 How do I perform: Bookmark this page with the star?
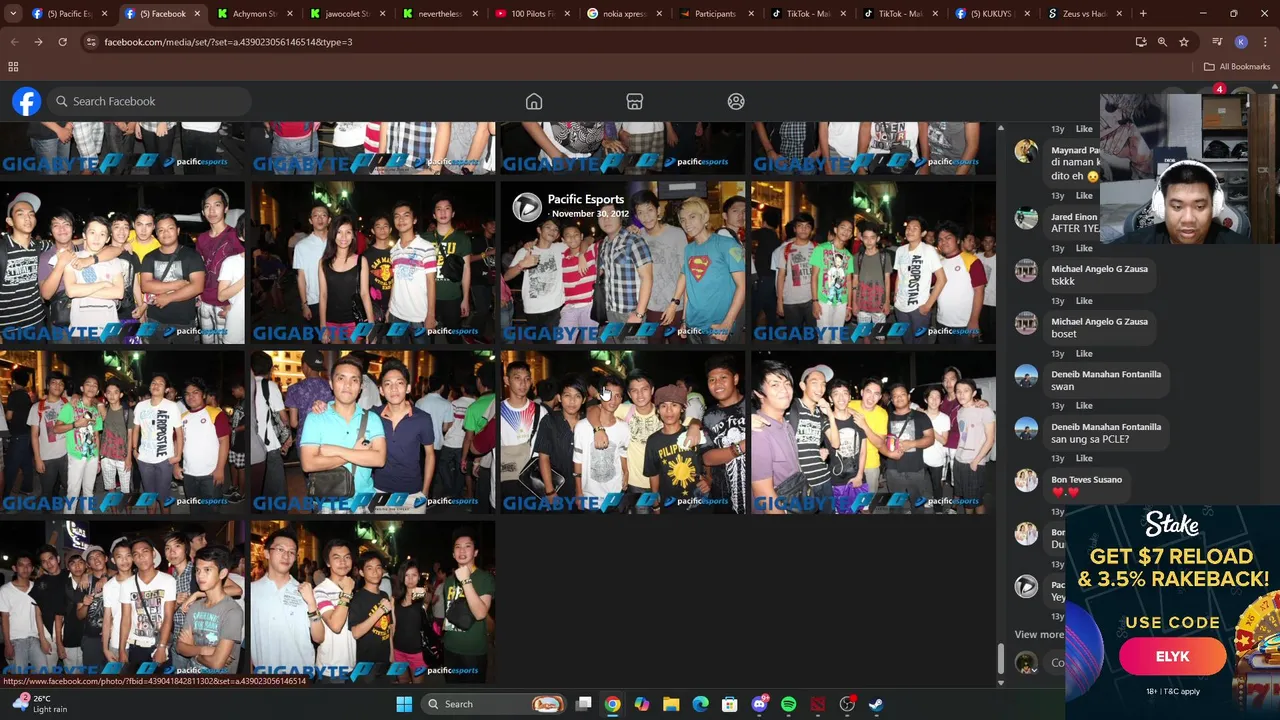pyautogui.click(x=1184, y=42)
